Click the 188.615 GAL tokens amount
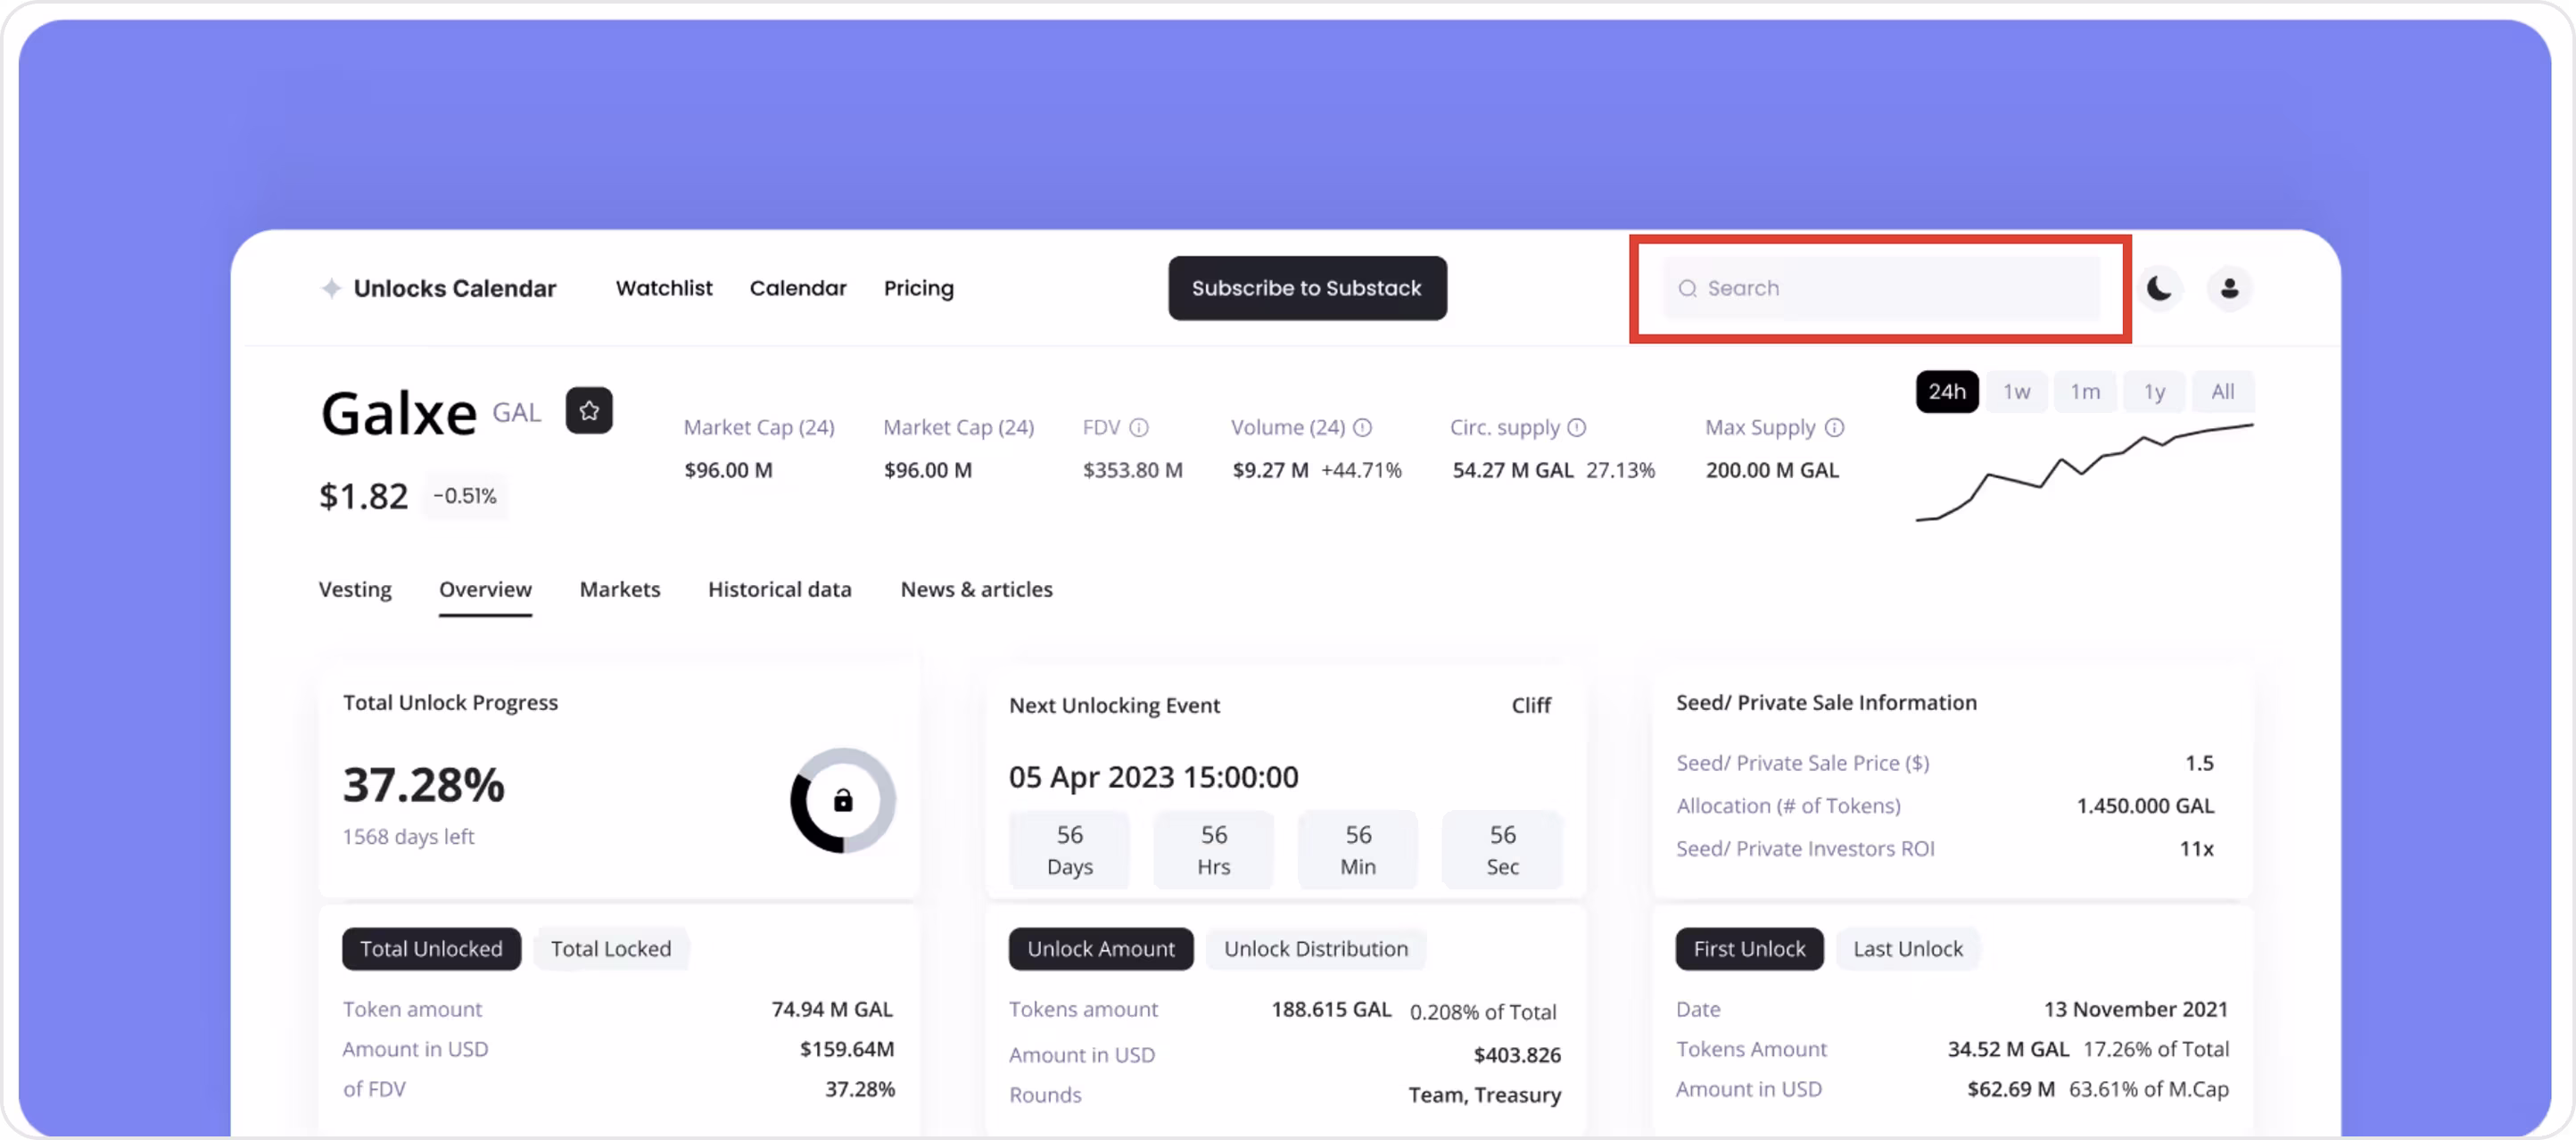The height and width of the screenshot is (1140, 2576). (x=1331, y=1009)
